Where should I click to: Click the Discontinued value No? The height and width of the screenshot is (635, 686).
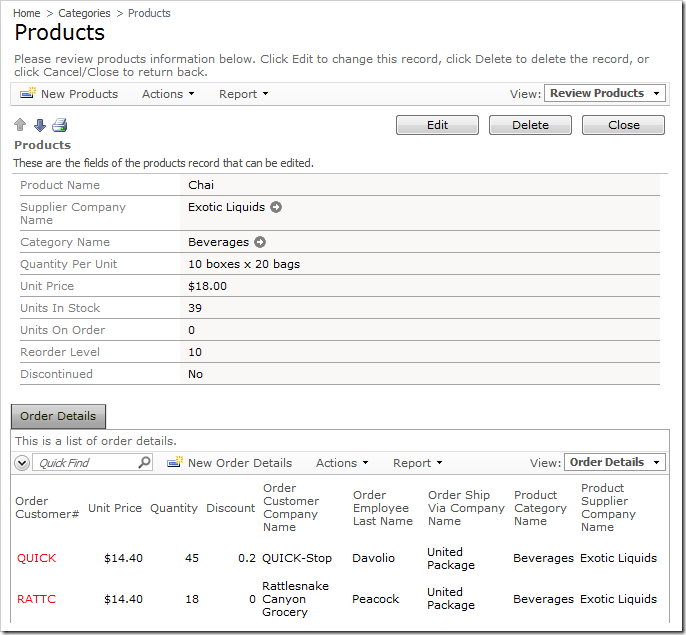pyautogui.click(x=195, y=374)
